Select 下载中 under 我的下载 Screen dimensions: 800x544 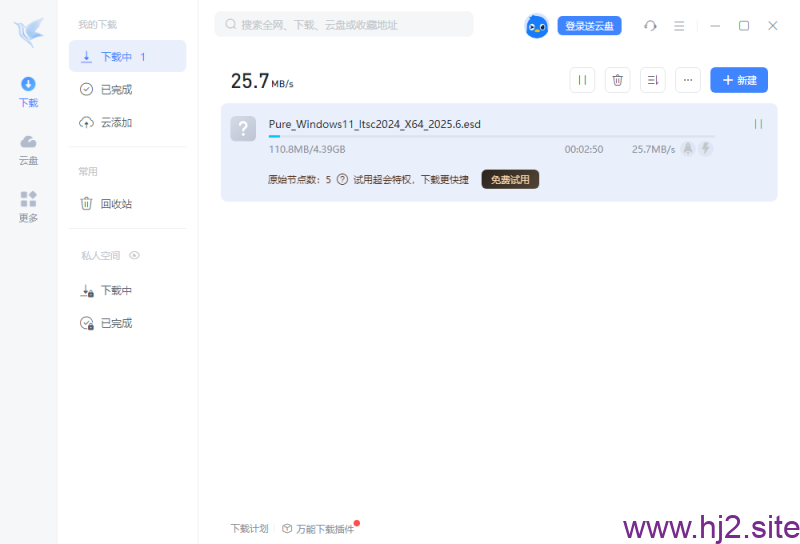[x=128, y=56]
